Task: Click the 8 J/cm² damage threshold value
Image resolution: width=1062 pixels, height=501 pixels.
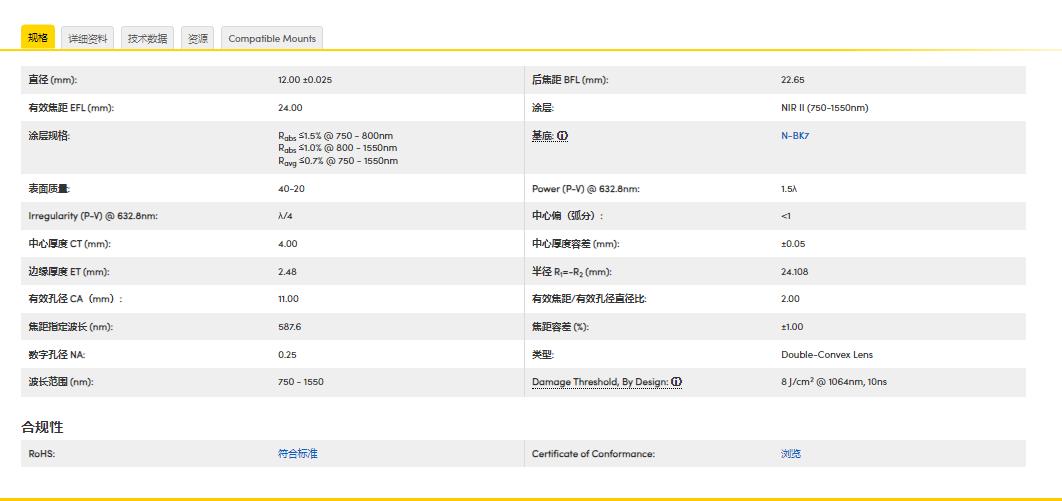Action: [x=833, y=382]
